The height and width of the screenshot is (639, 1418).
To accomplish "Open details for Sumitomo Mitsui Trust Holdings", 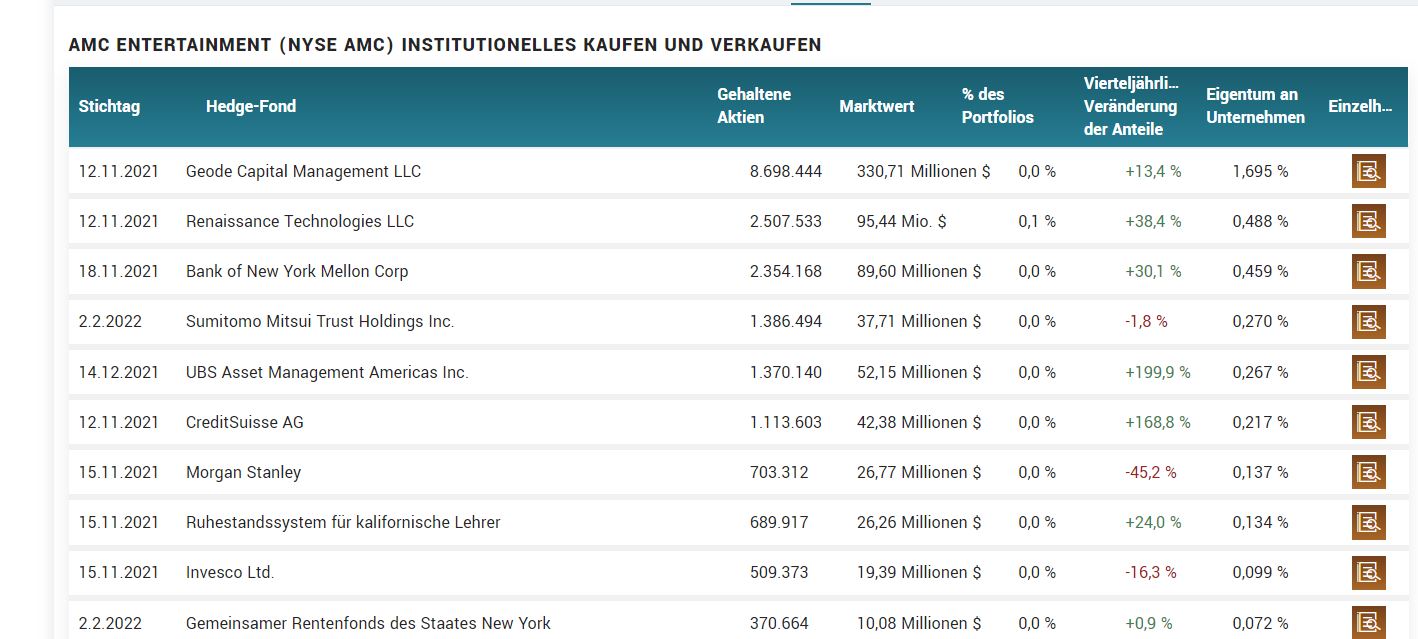I will click(1369, 321).
